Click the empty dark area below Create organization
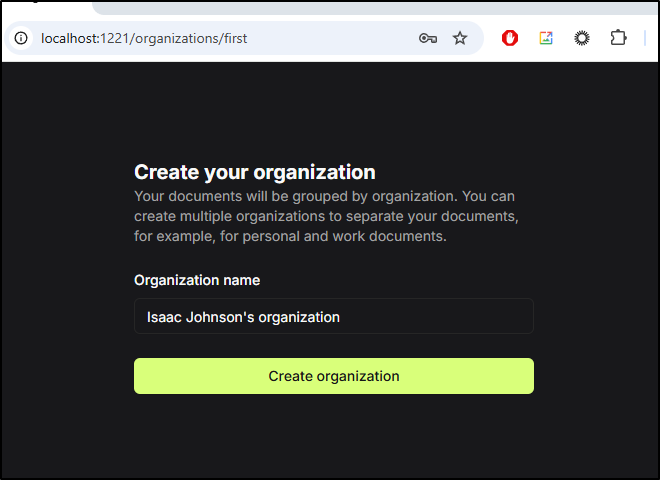Image resolution: width=660 pixels, height=480 pixels. pos(334,436)
